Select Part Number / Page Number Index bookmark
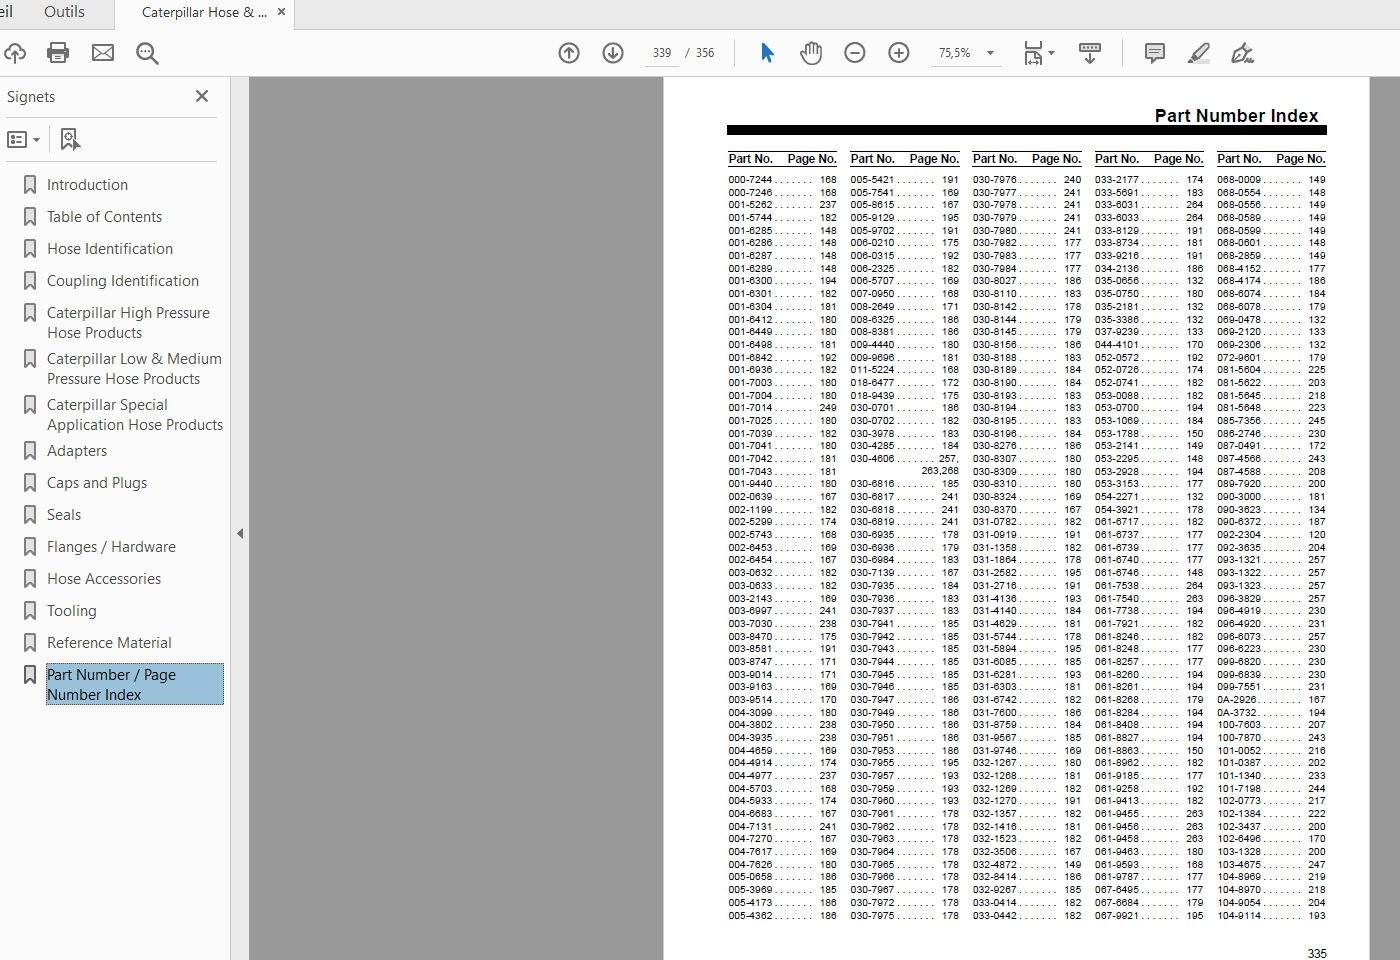The height and width of the screenshot is (960, 1400). (134, 685)
